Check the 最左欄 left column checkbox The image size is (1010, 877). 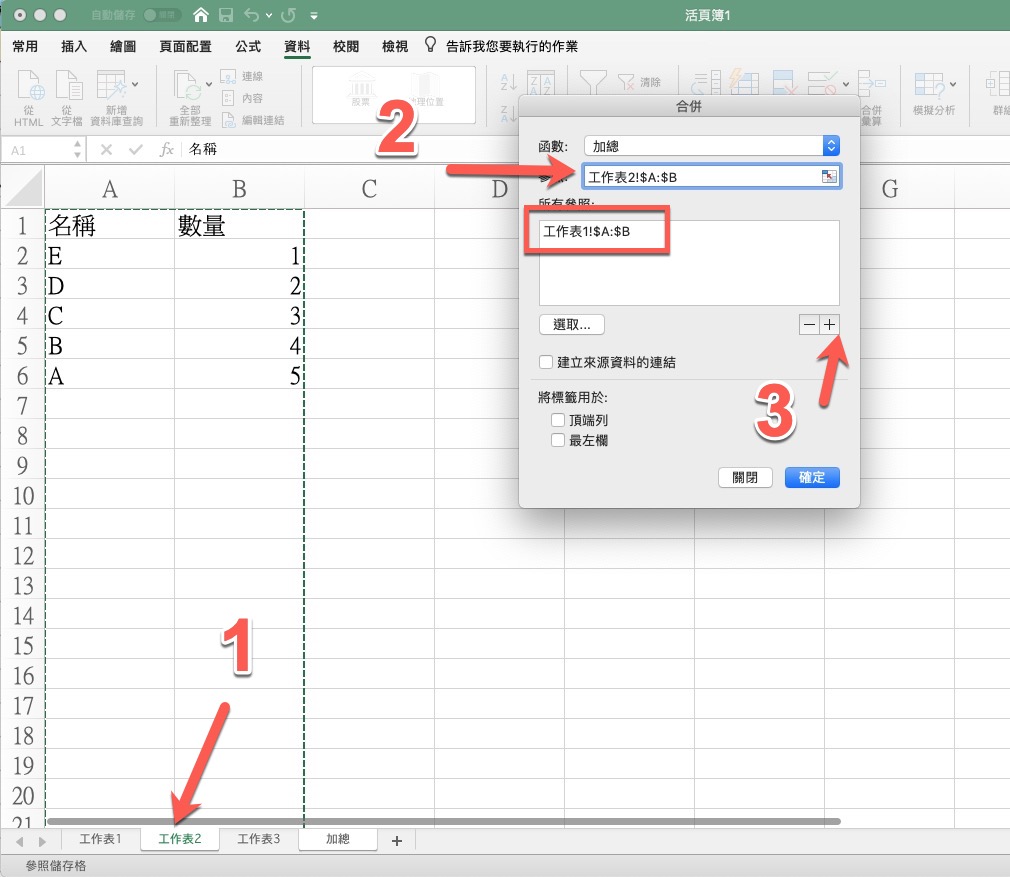tap(558, 440)
